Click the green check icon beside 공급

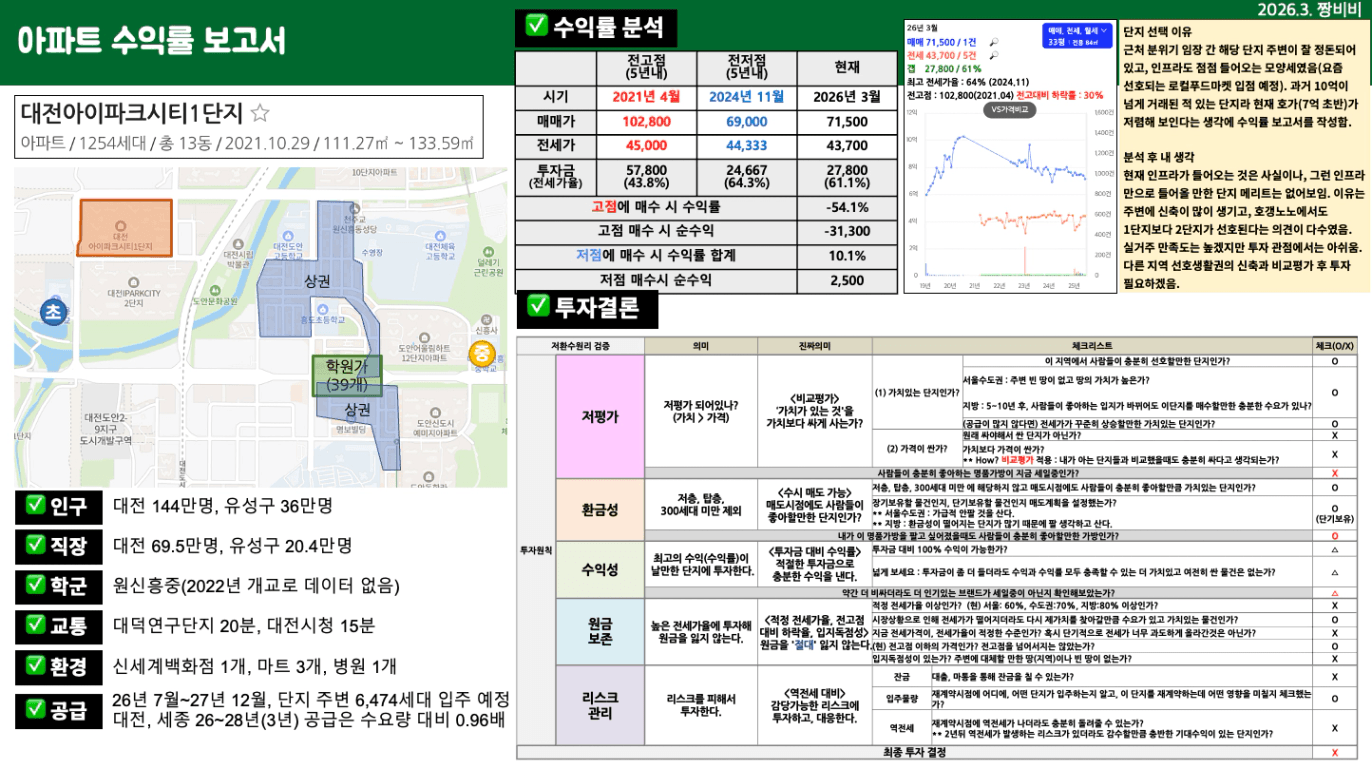click(35, 711)
